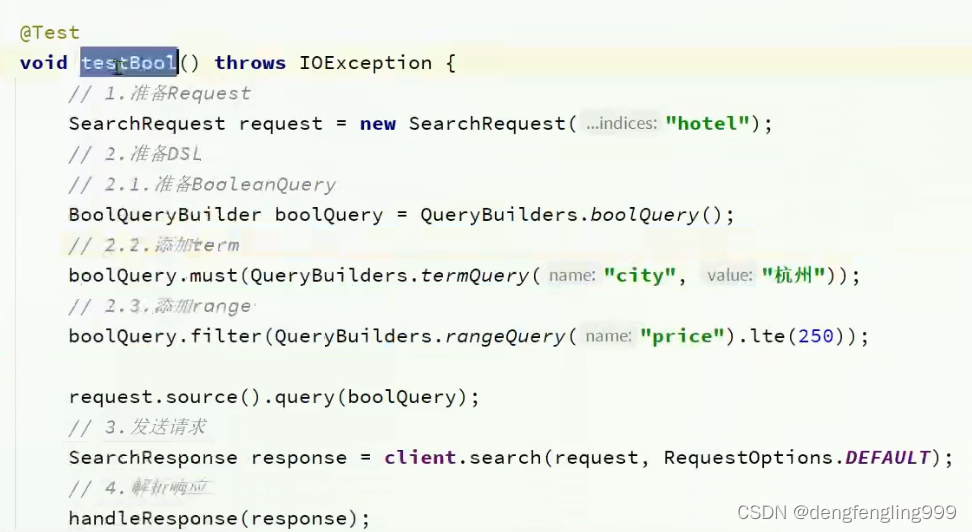Click the "2.1" BooleanQuery comment line
Viewport: 972px width, 532px height.
click(x=202, y=185)
